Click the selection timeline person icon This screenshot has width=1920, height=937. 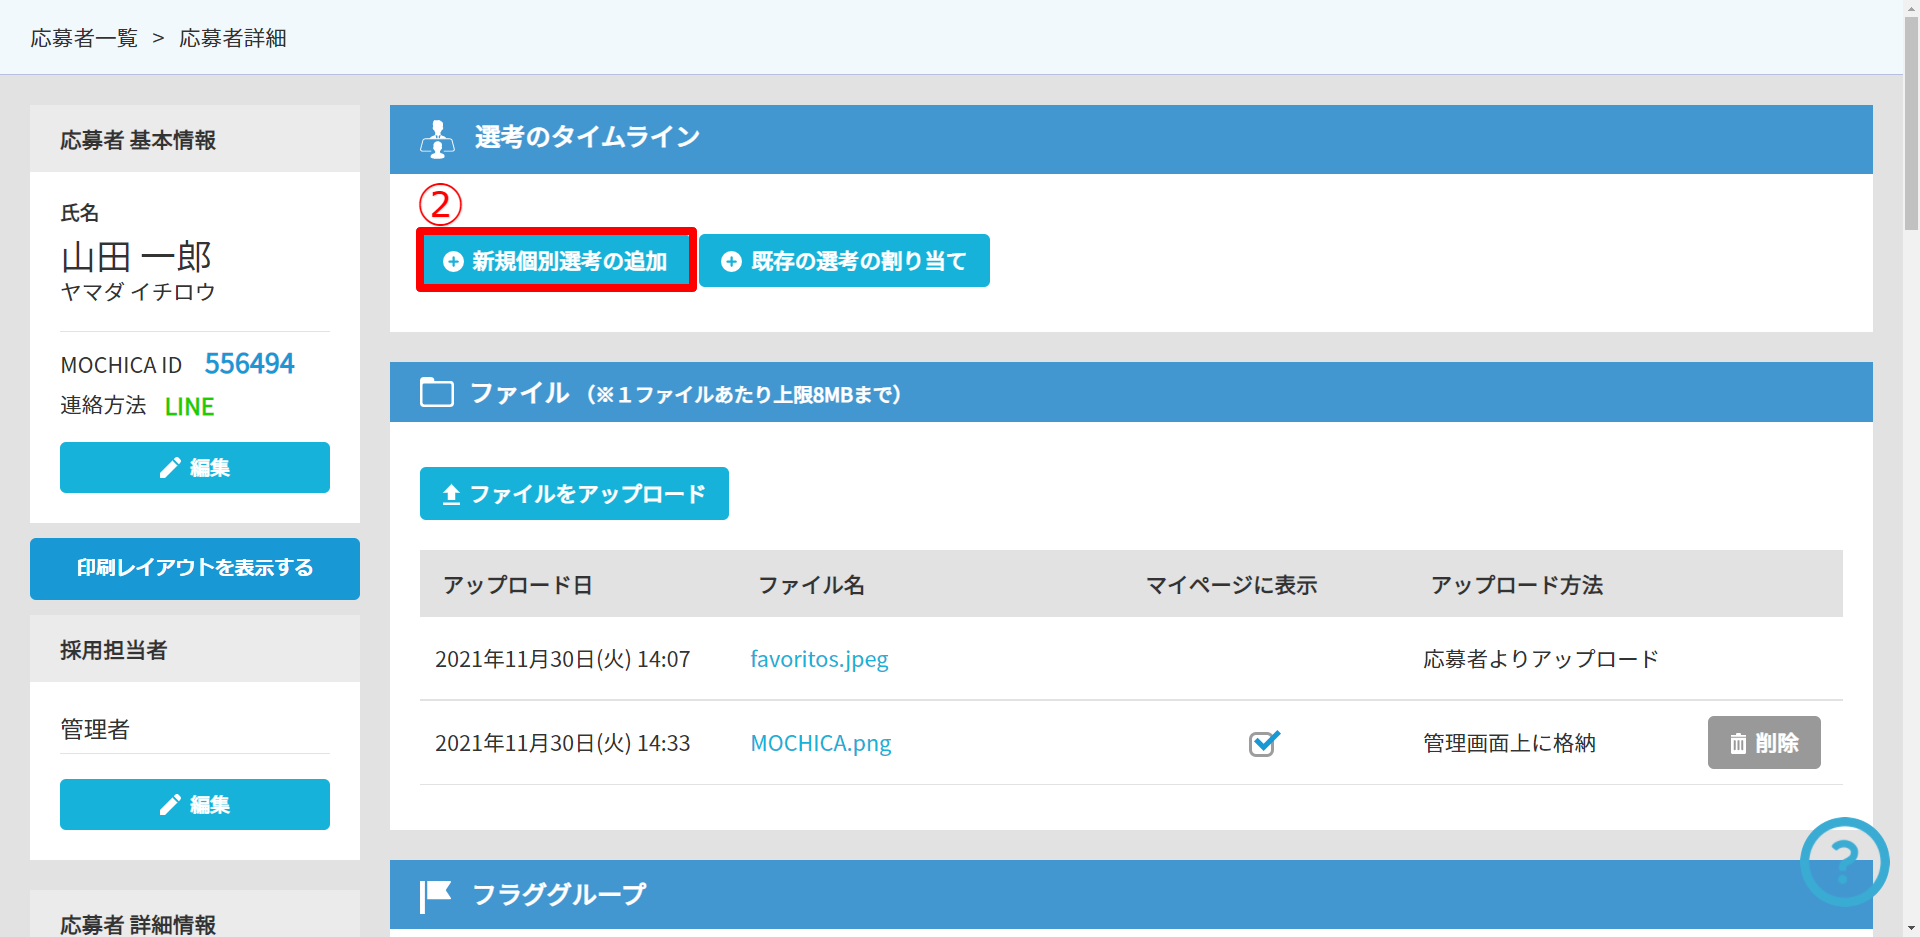(437, 140)
